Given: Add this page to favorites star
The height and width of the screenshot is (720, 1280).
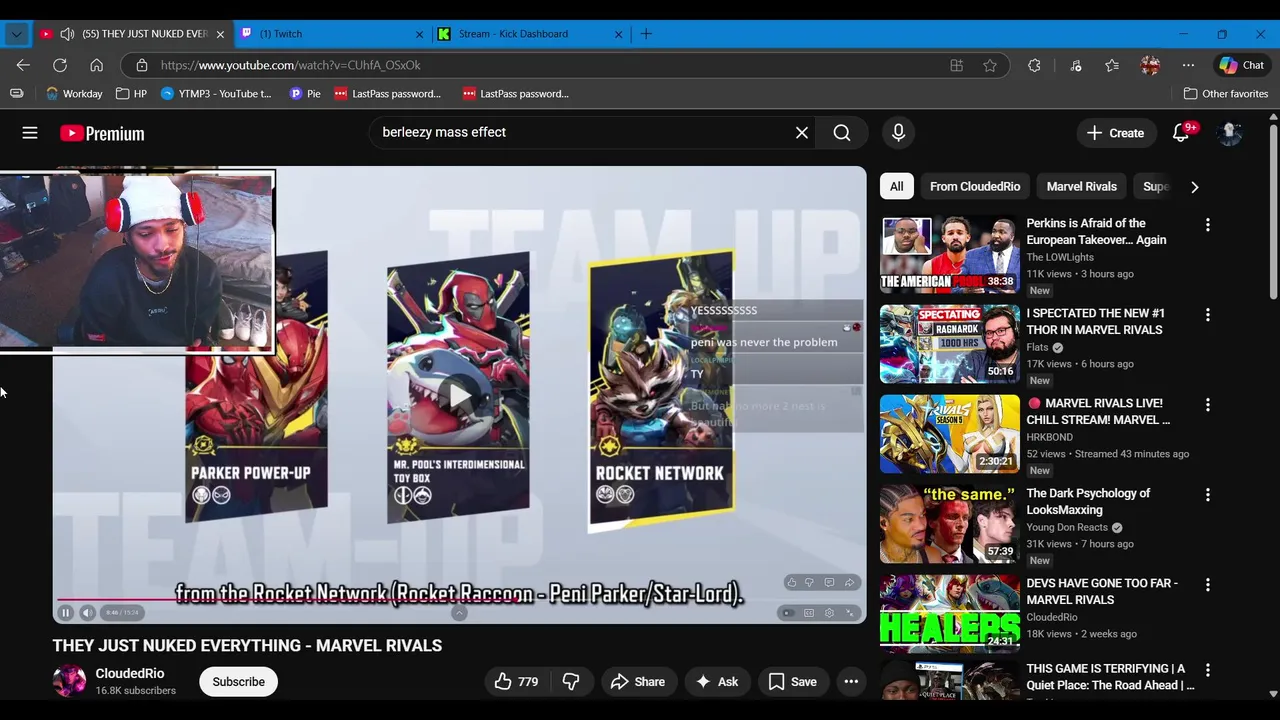Looking at the screenshot, I should [x=990, y=65].
